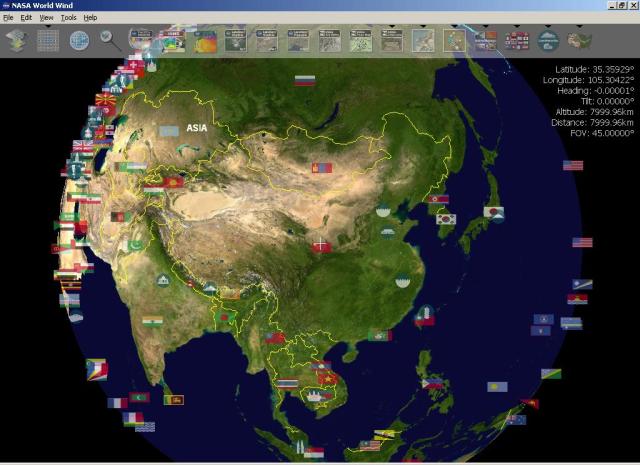Viewport: 640px width, 465px height.
Task: Toggle the pale blue coastline map layer
Action: tap(423, 40)
